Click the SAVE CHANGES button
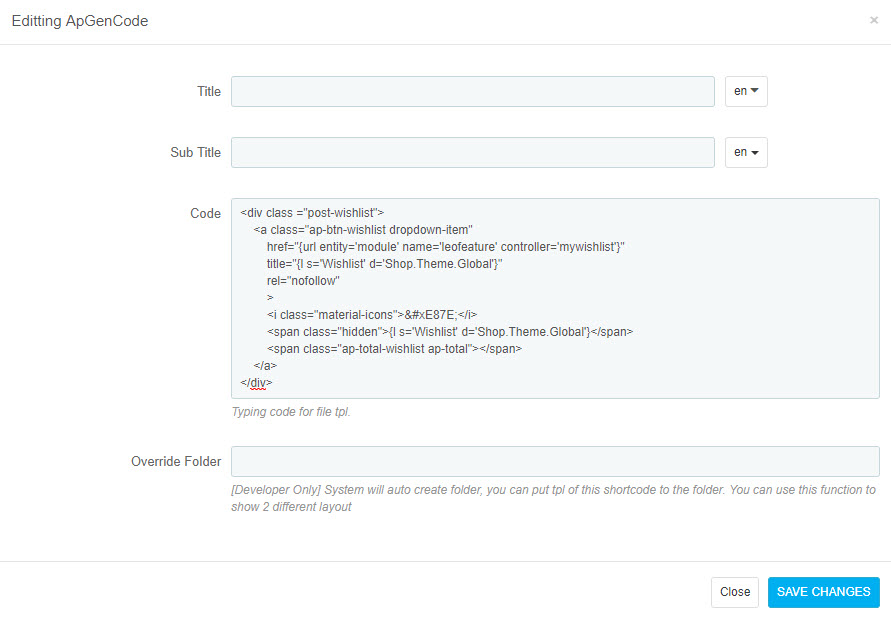 tap(823, 592)
